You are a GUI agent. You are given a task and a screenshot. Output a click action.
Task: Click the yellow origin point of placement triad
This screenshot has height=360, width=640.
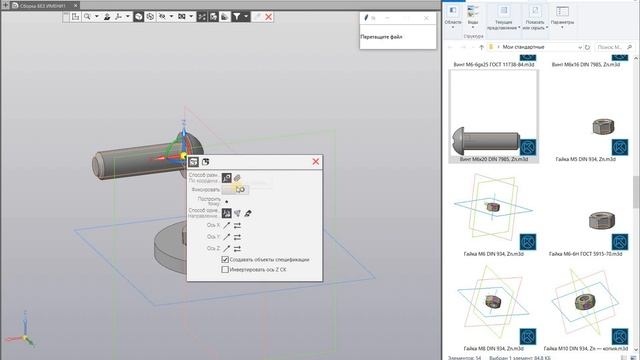[x=183, y=156]
